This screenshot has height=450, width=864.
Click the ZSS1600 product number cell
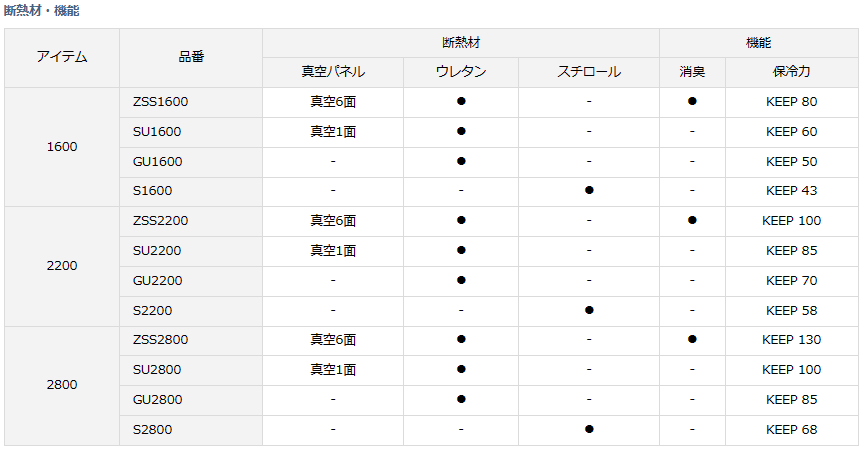[x=191, y=102]
